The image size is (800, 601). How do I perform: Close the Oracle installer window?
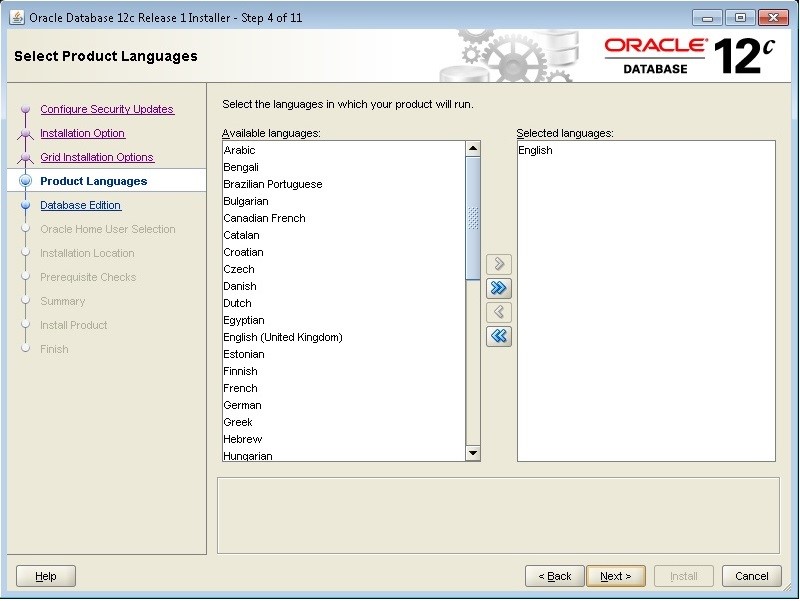pyautogui.click(x=773, y=18)
